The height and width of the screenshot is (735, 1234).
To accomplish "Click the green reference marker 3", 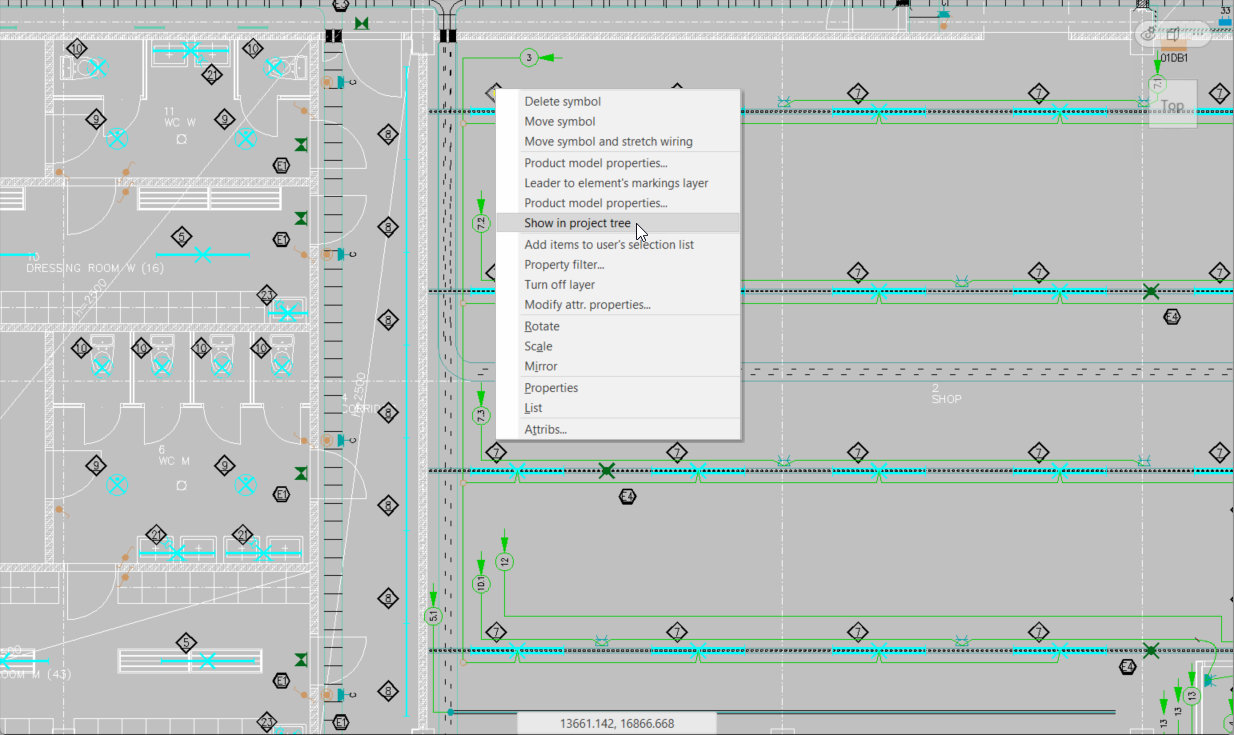I will coord(528,57).
